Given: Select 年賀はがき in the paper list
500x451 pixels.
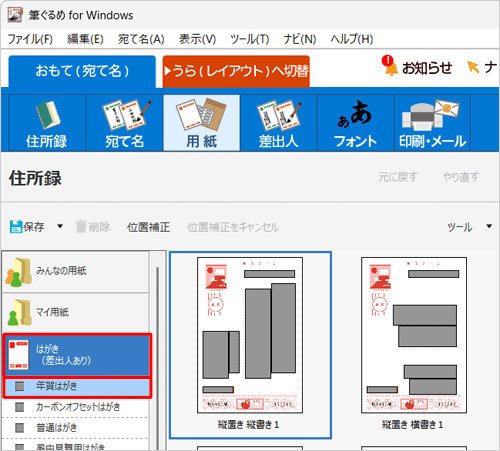Looking at the screenshot, I should [x=77, y=386].
